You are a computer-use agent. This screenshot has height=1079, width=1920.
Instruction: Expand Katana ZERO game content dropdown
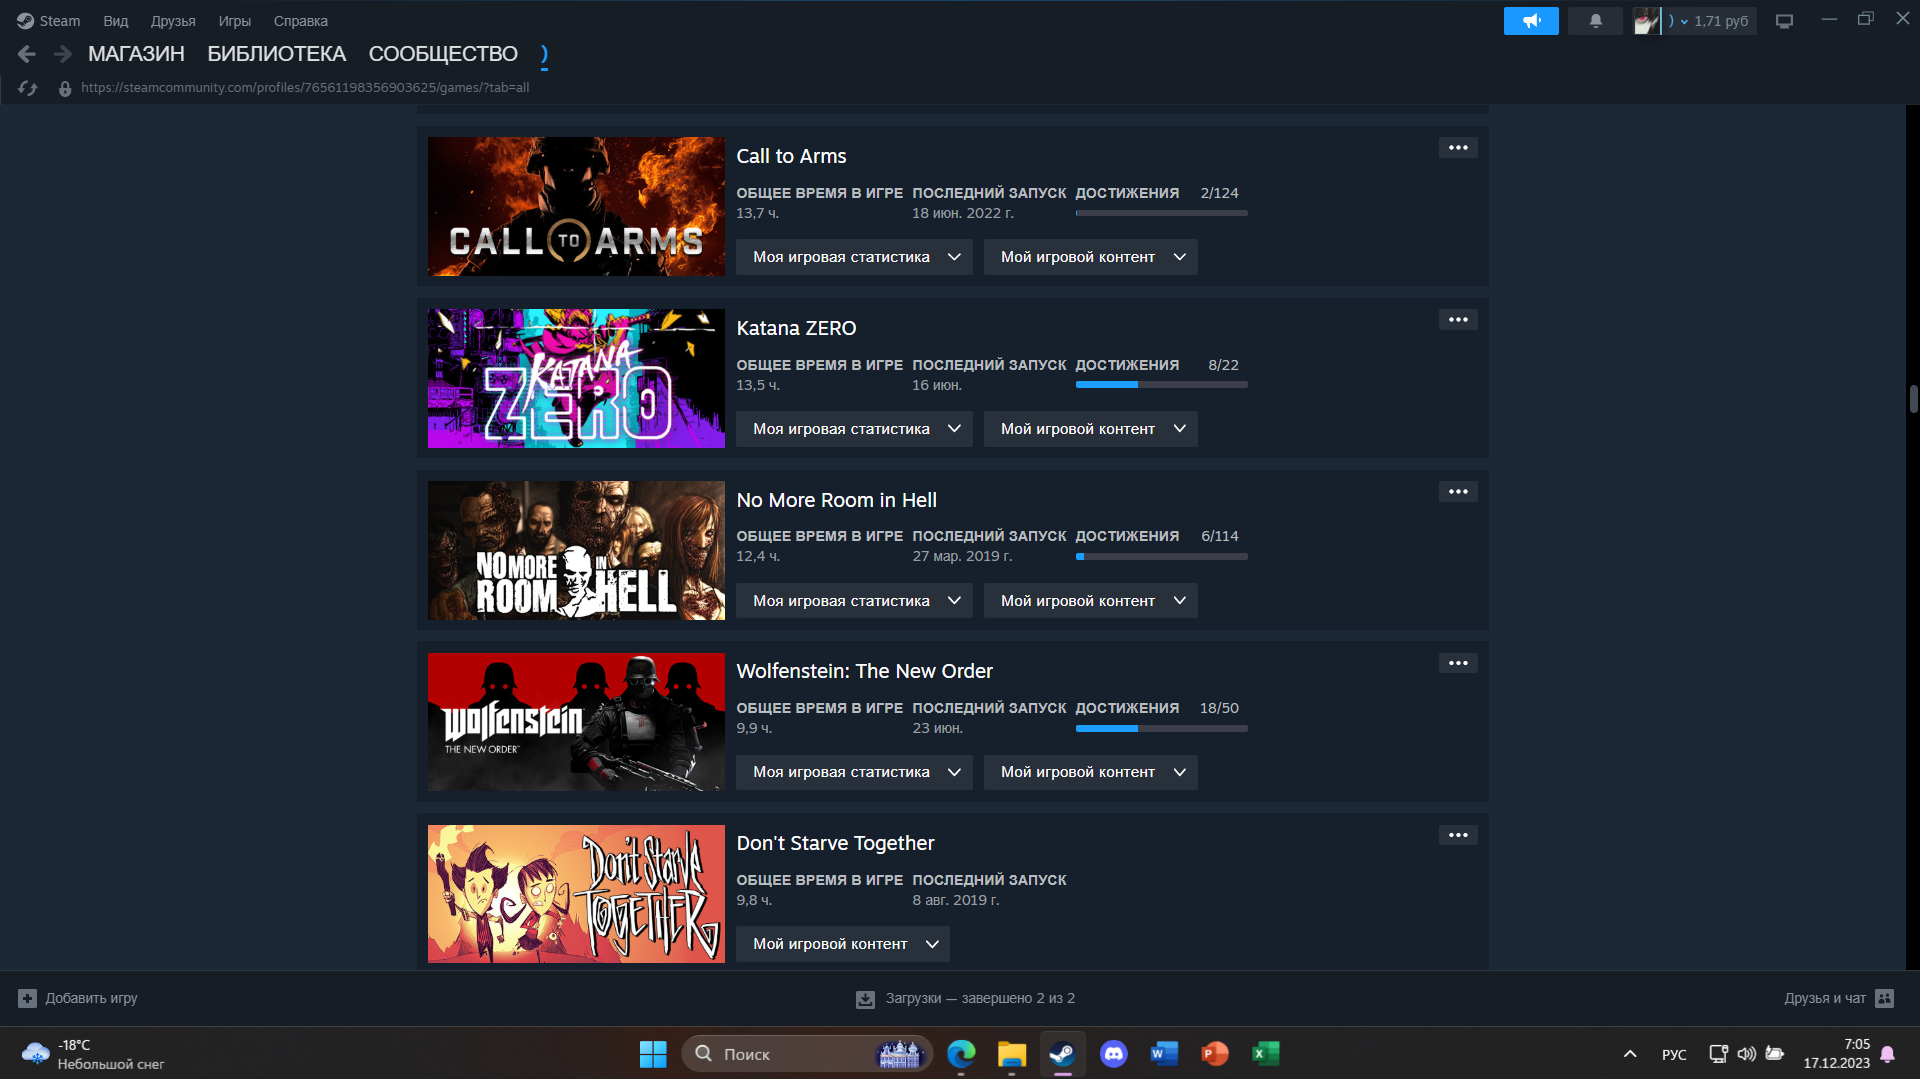pyautogui.click(x=1090, y=429)
